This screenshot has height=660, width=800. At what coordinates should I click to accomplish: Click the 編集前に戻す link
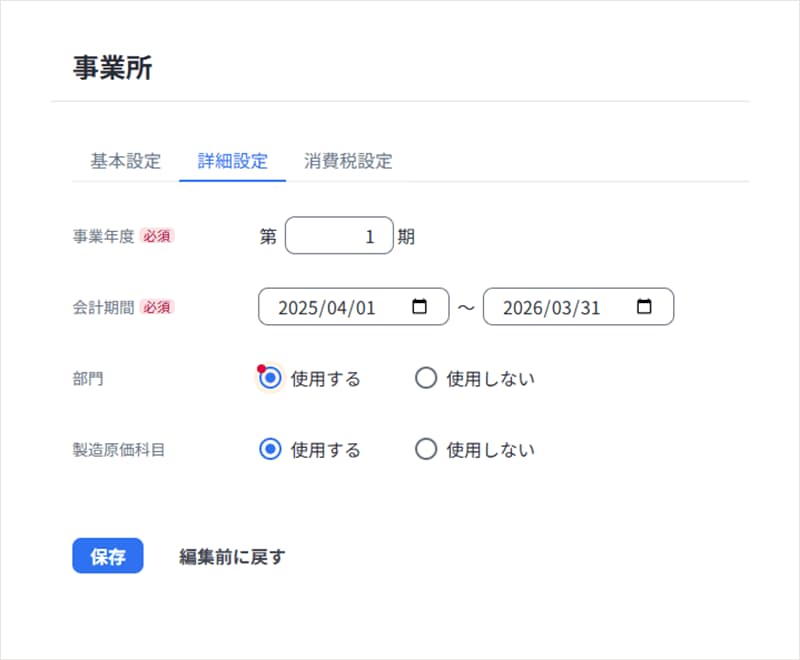click(x=232, y=557)
